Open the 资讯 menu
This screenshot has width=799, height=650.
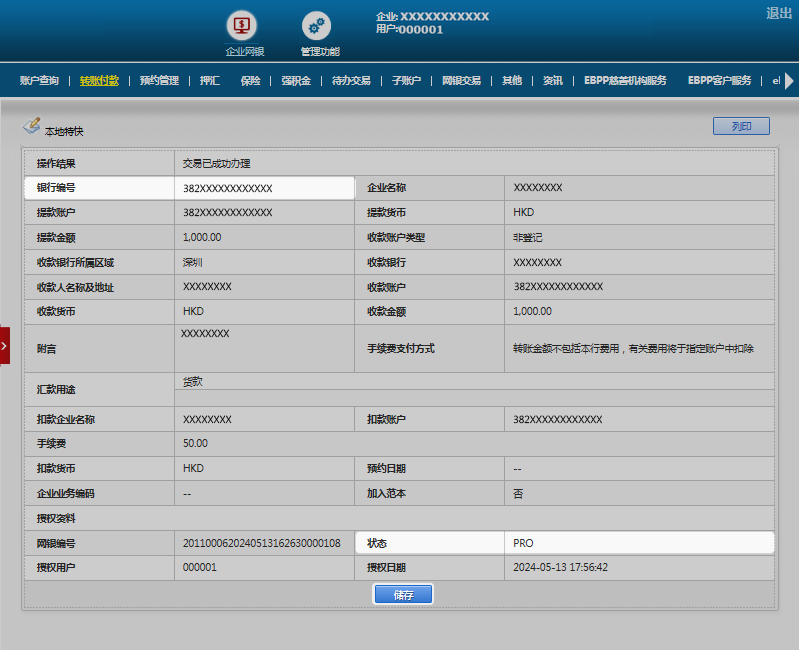552,80
